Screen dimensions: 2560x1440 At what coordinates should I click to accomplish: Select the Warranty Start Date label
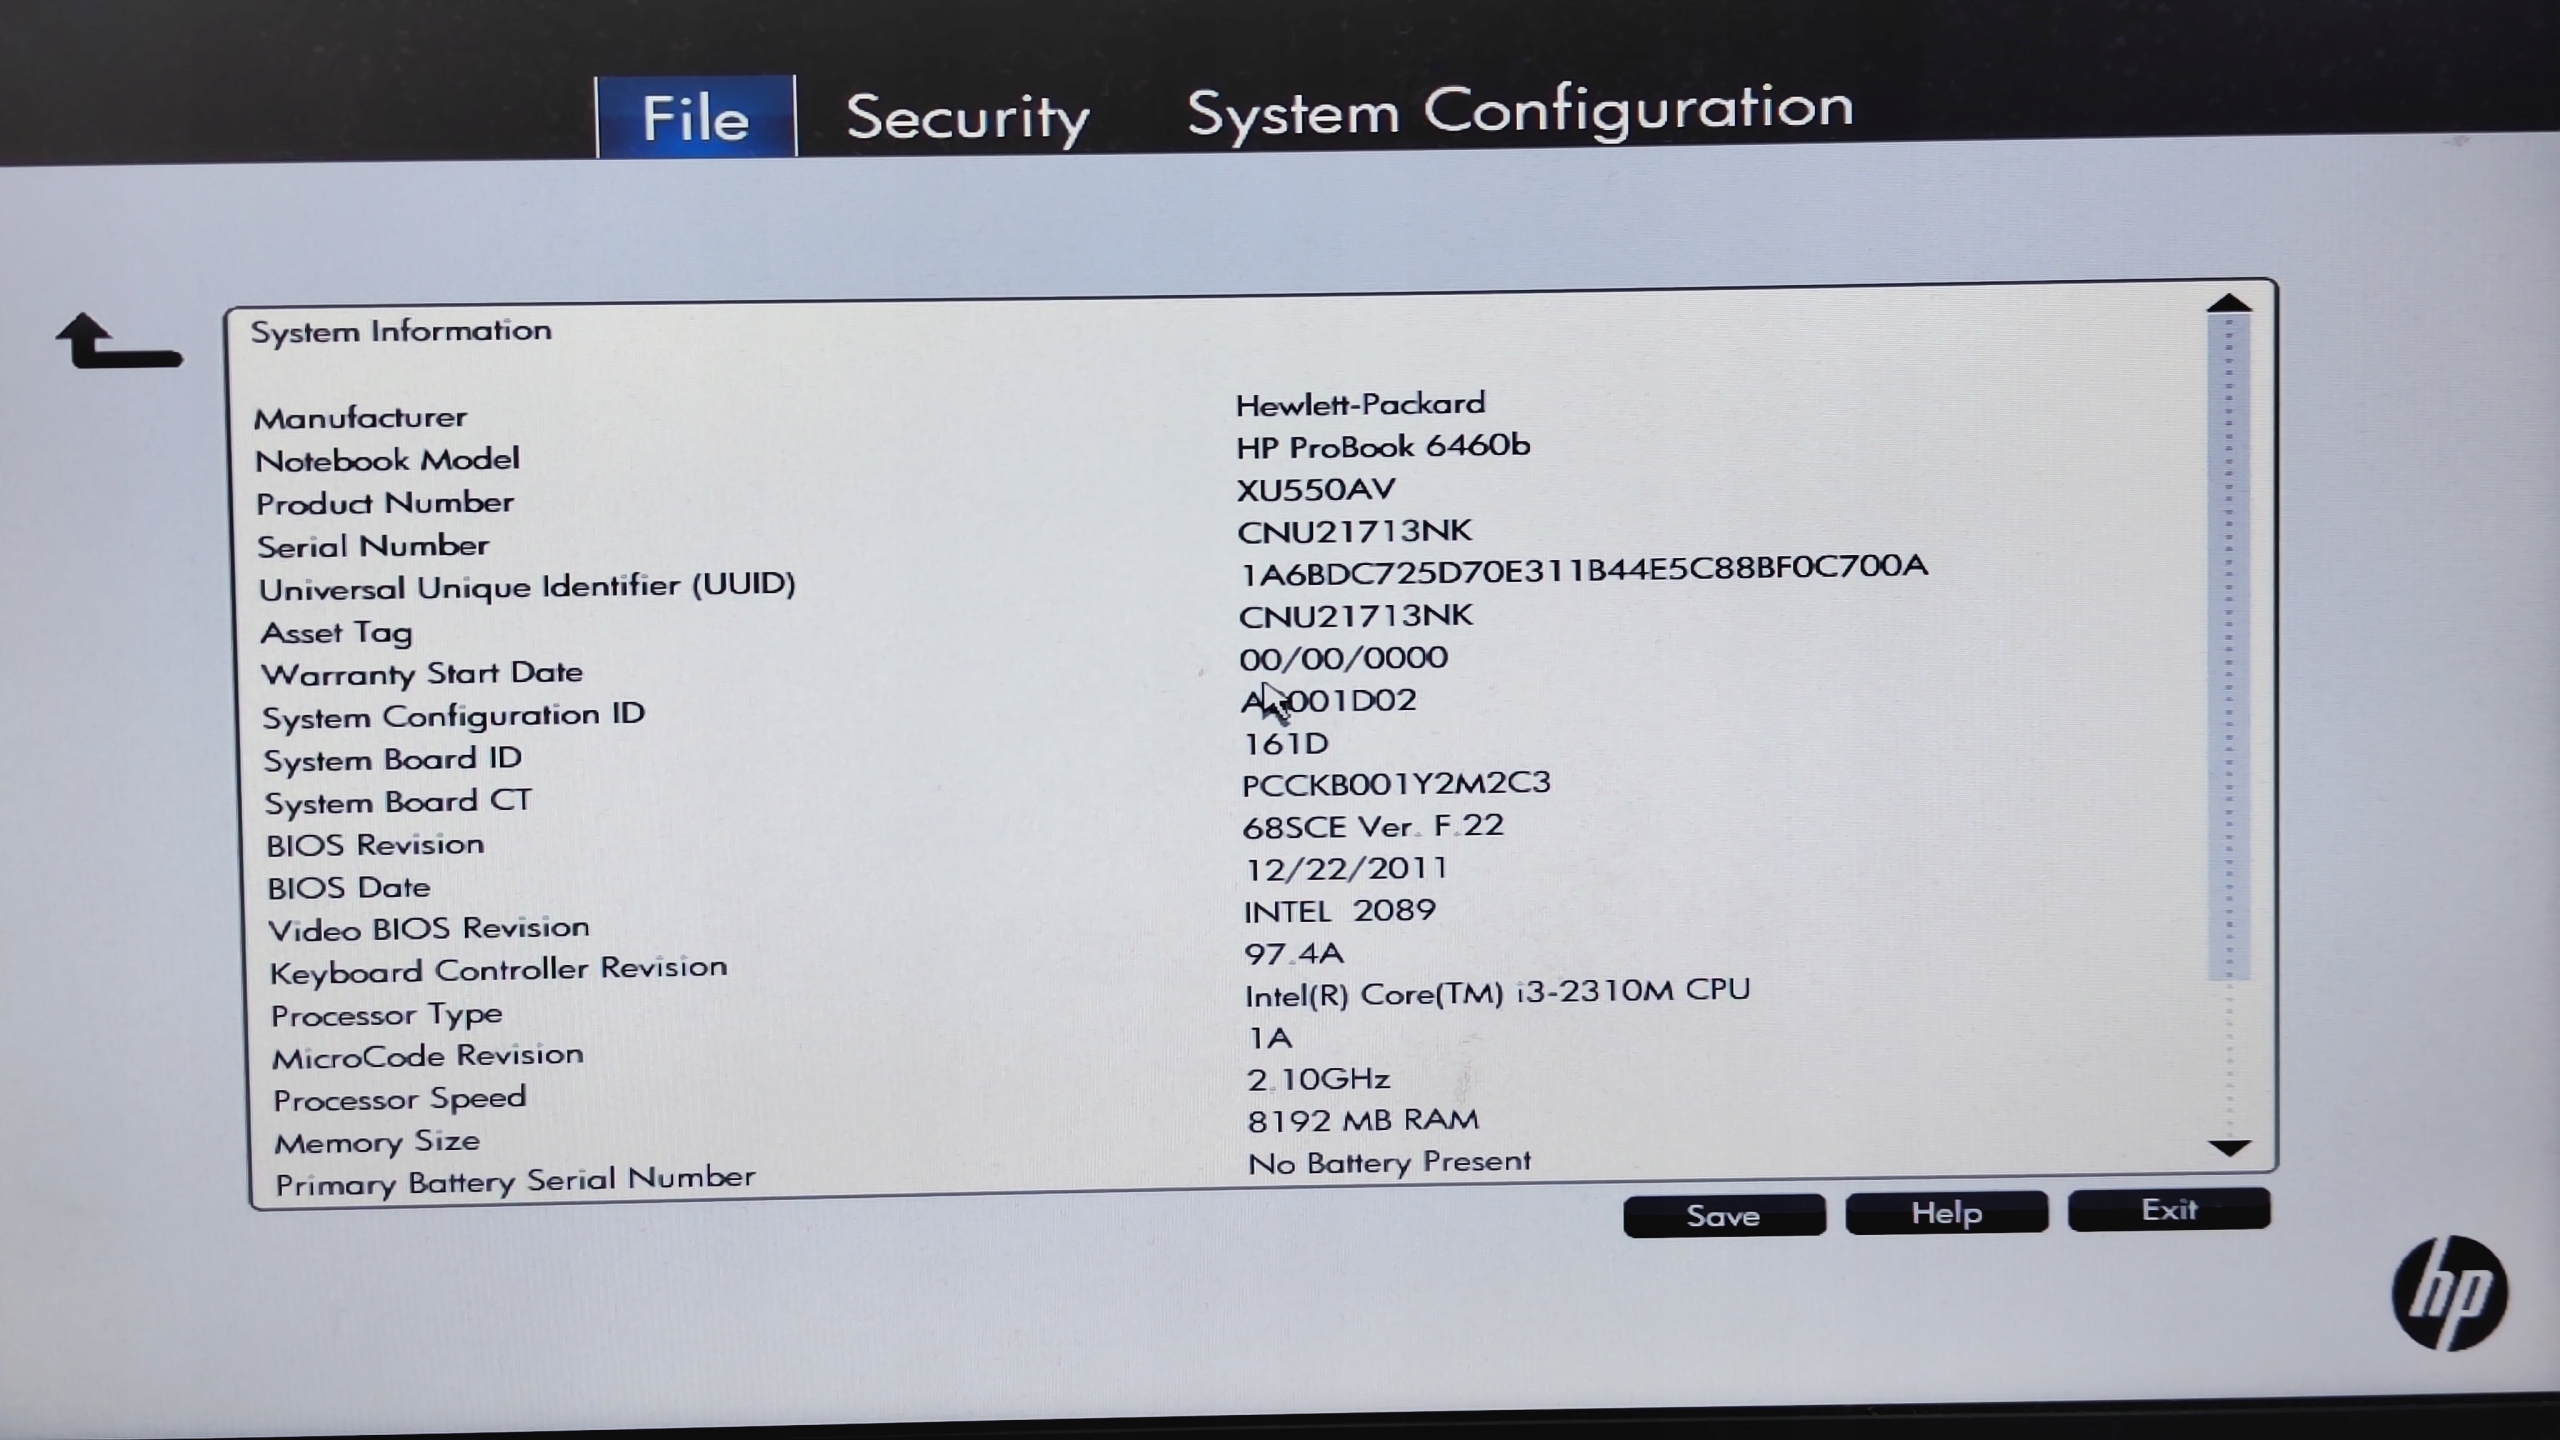point(422,674)
